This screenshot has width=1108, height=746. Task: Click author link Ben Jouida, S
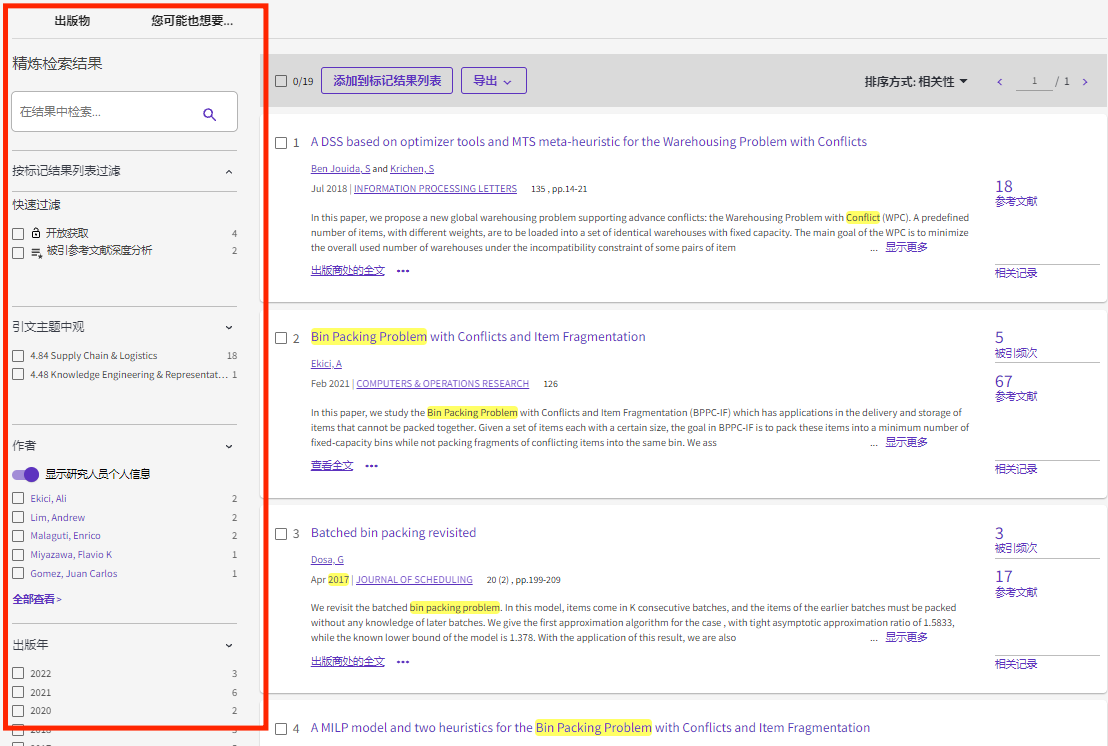tap(341, 169)
